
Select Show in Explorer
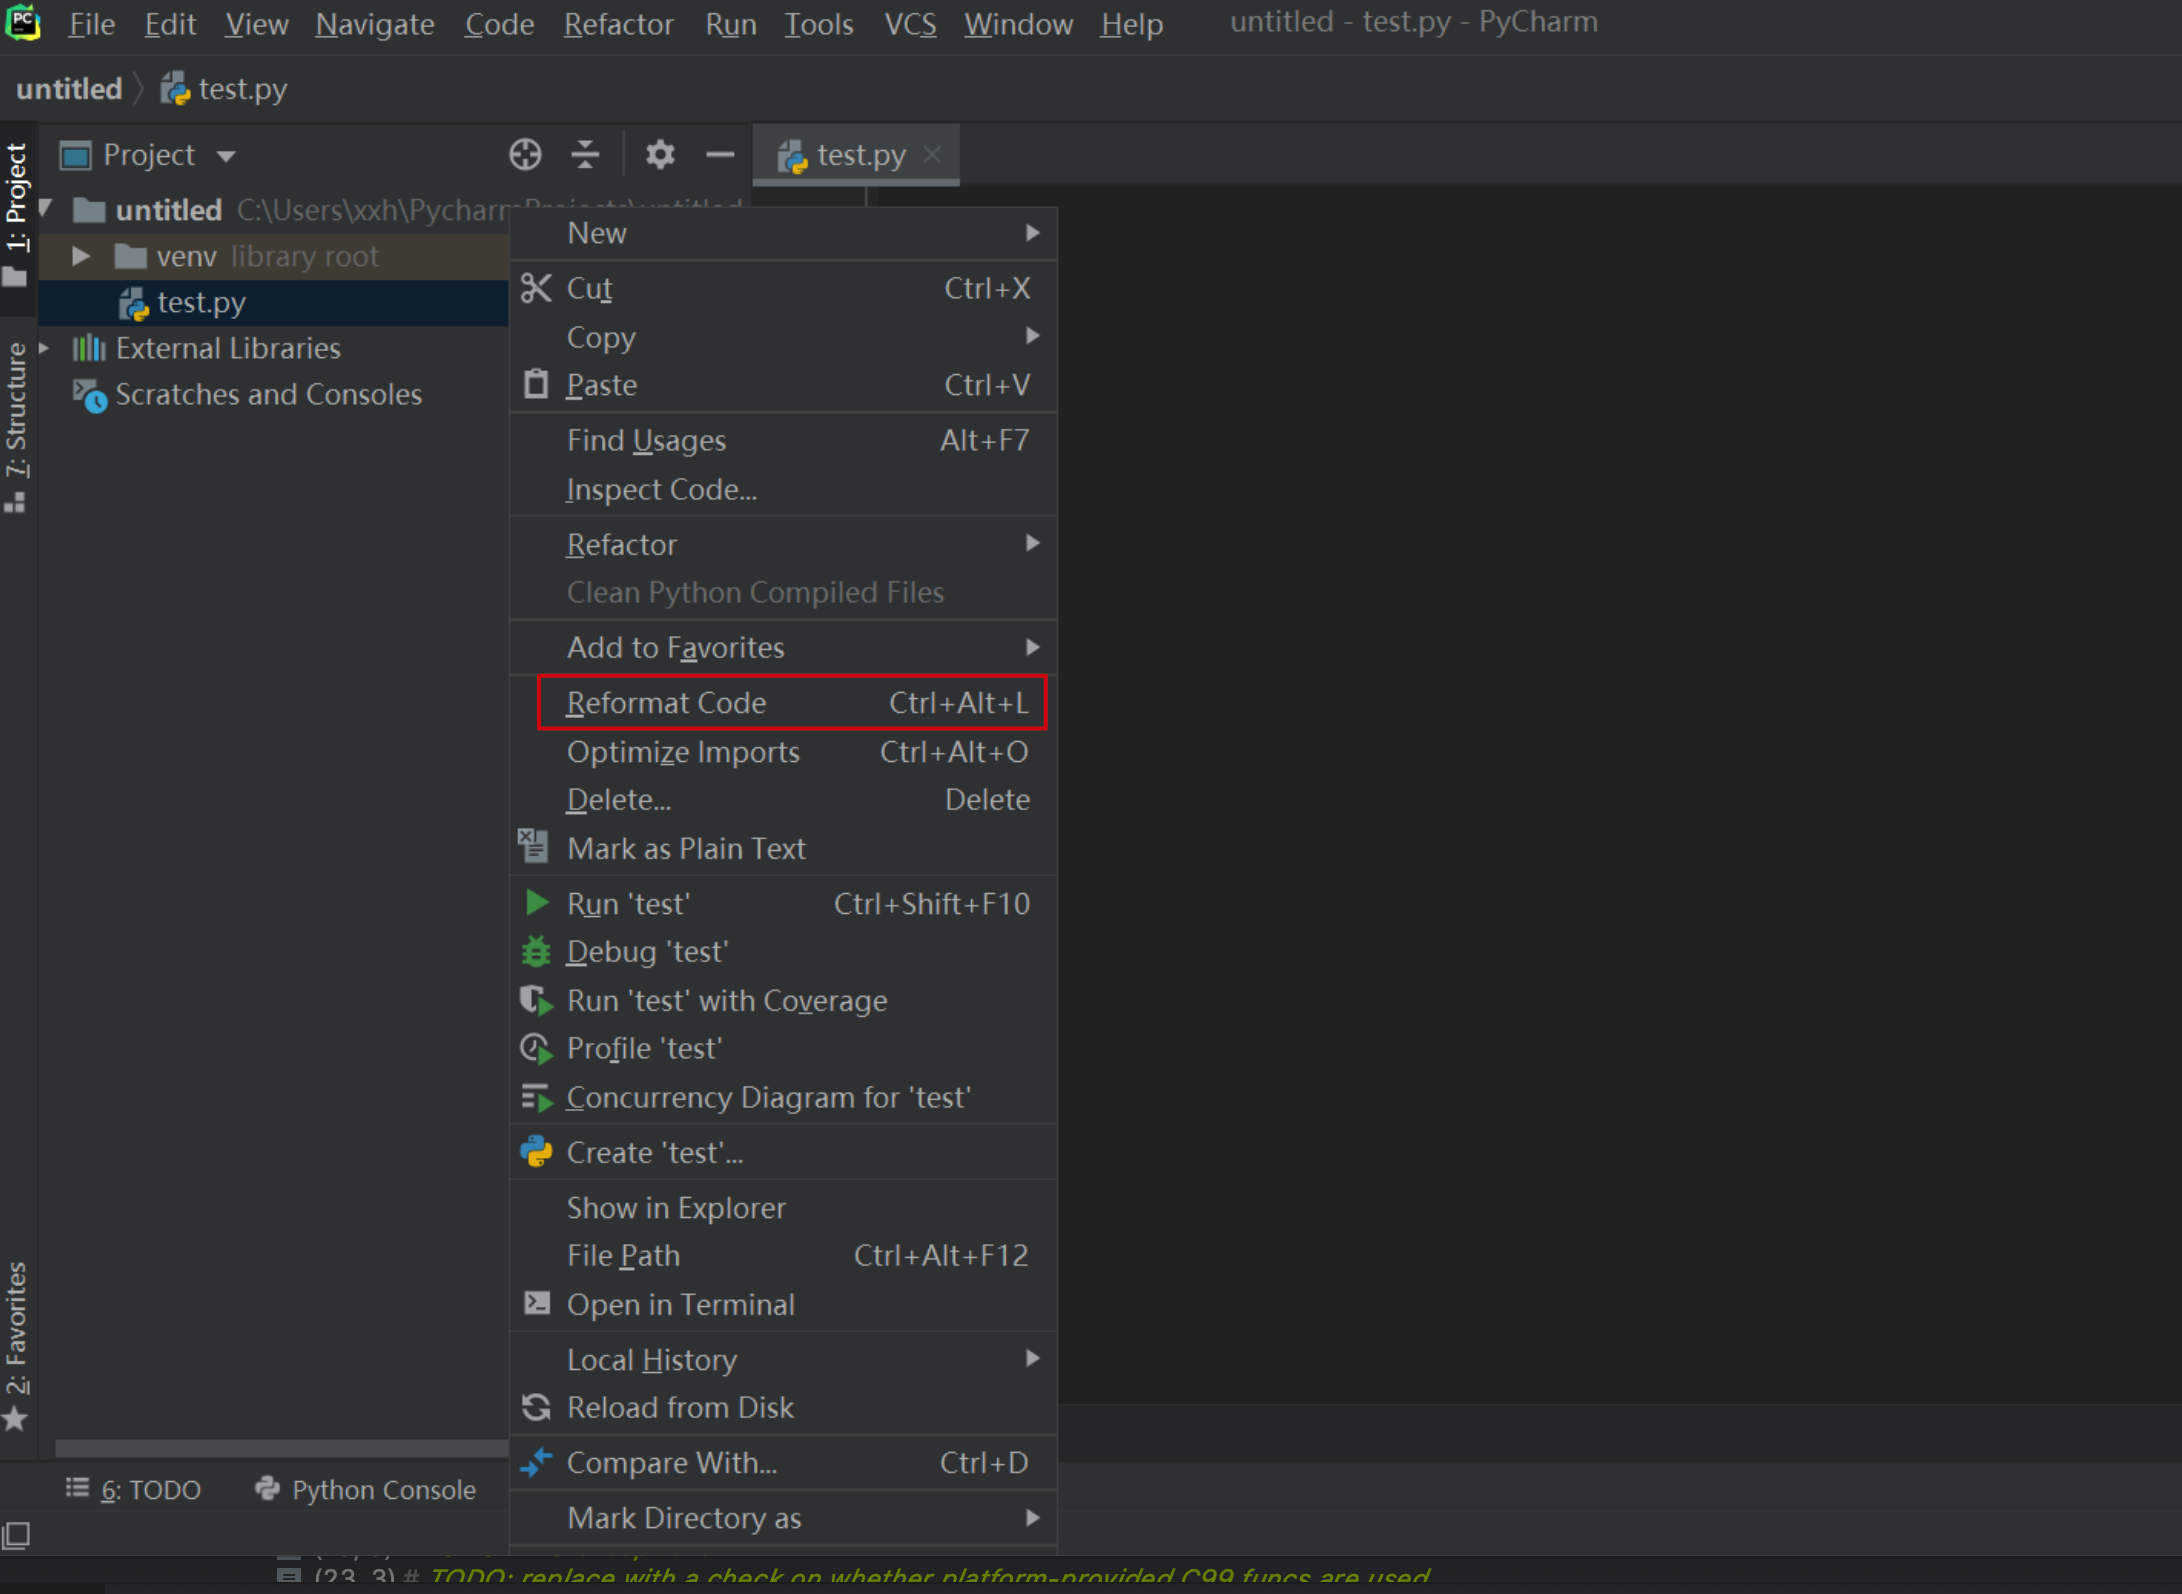tap(784, 1207)
